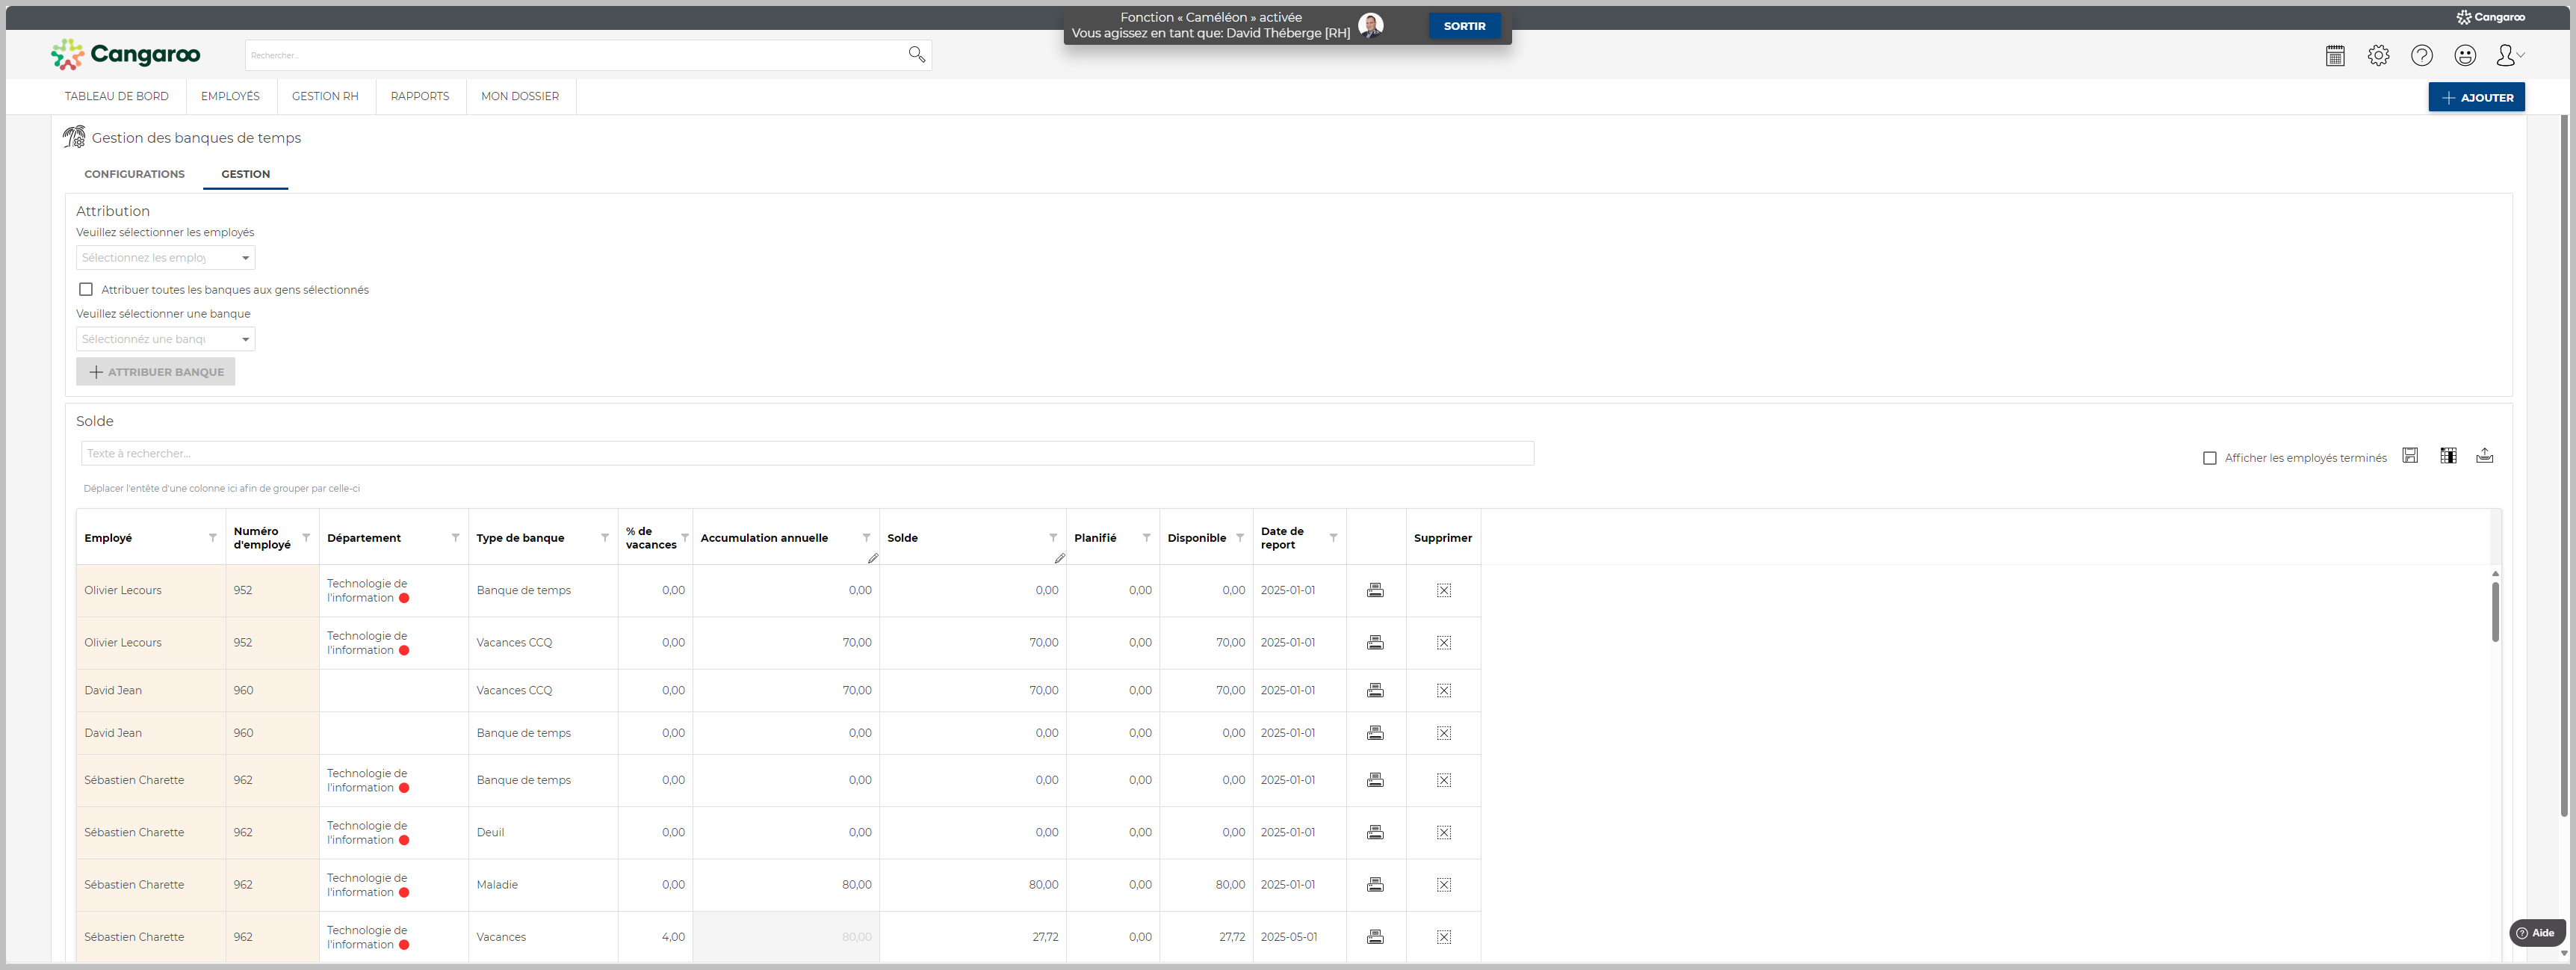
Task: Click the Sortir button
Action: click(x=1463, y=26)
